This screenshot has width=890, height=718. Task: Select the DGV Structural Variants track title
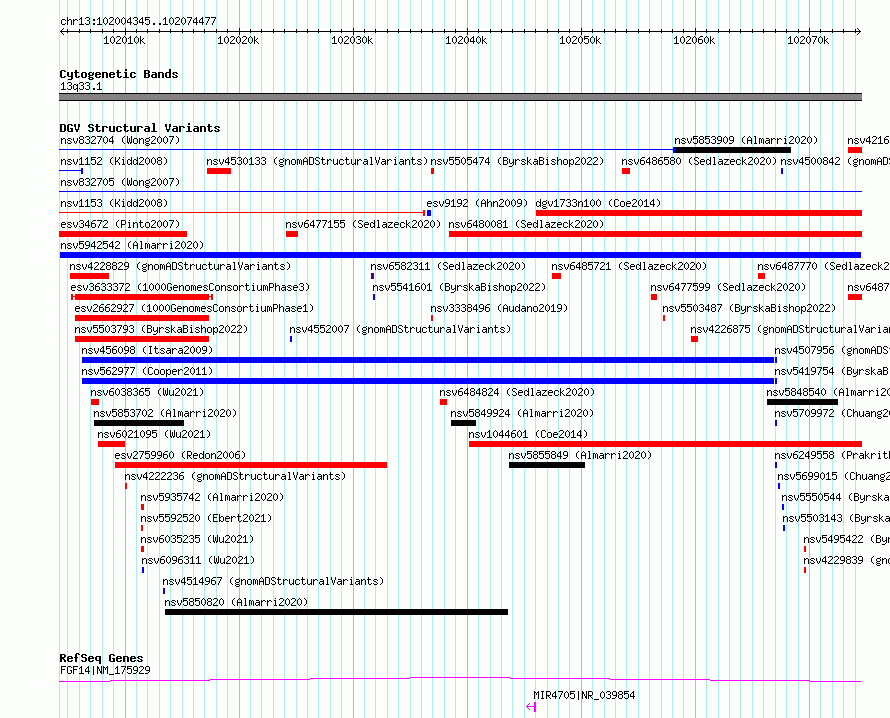click(x=140, y=128)
